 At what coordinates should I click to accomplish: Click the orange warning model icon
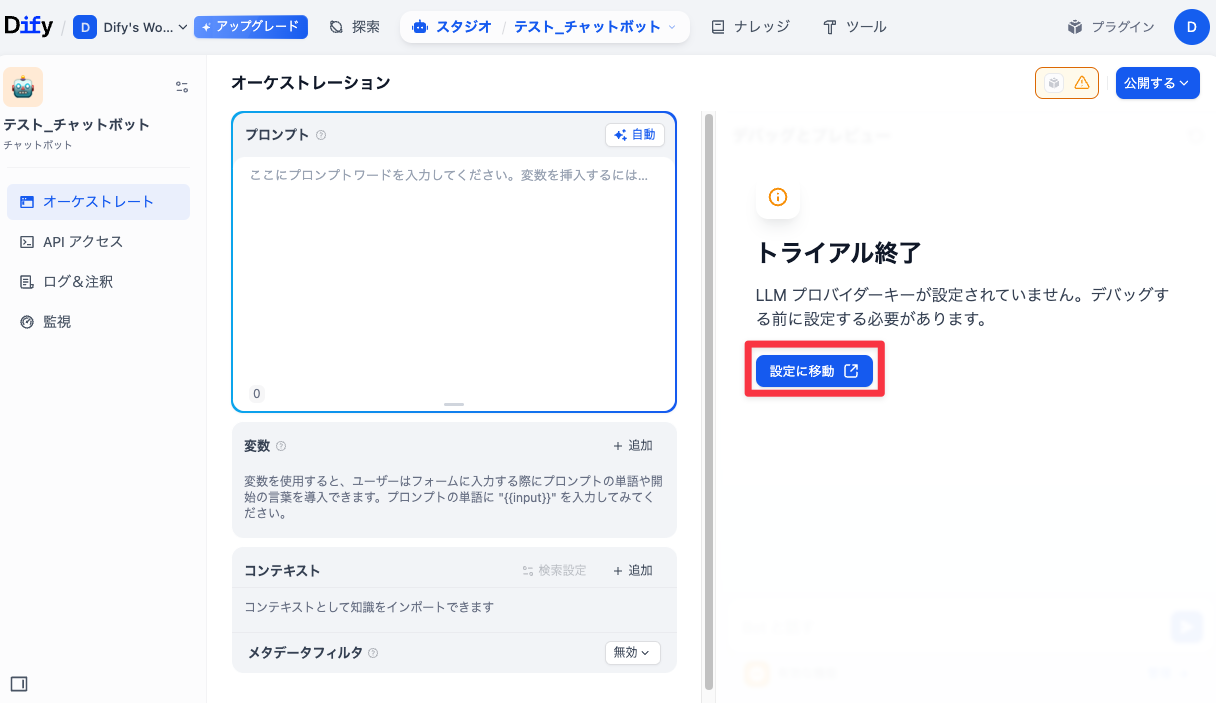point(1067,83)
